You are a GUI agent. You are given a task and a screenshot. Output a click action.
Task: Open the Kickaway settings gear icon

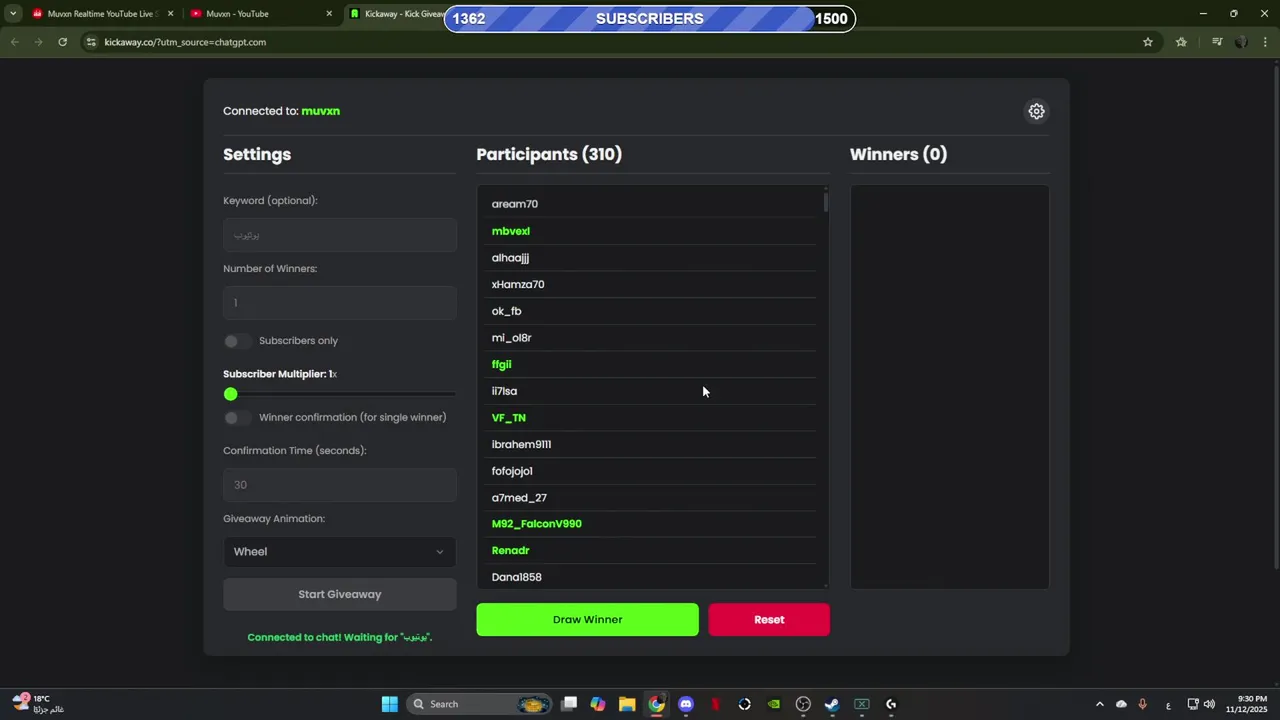(1036, 111)
